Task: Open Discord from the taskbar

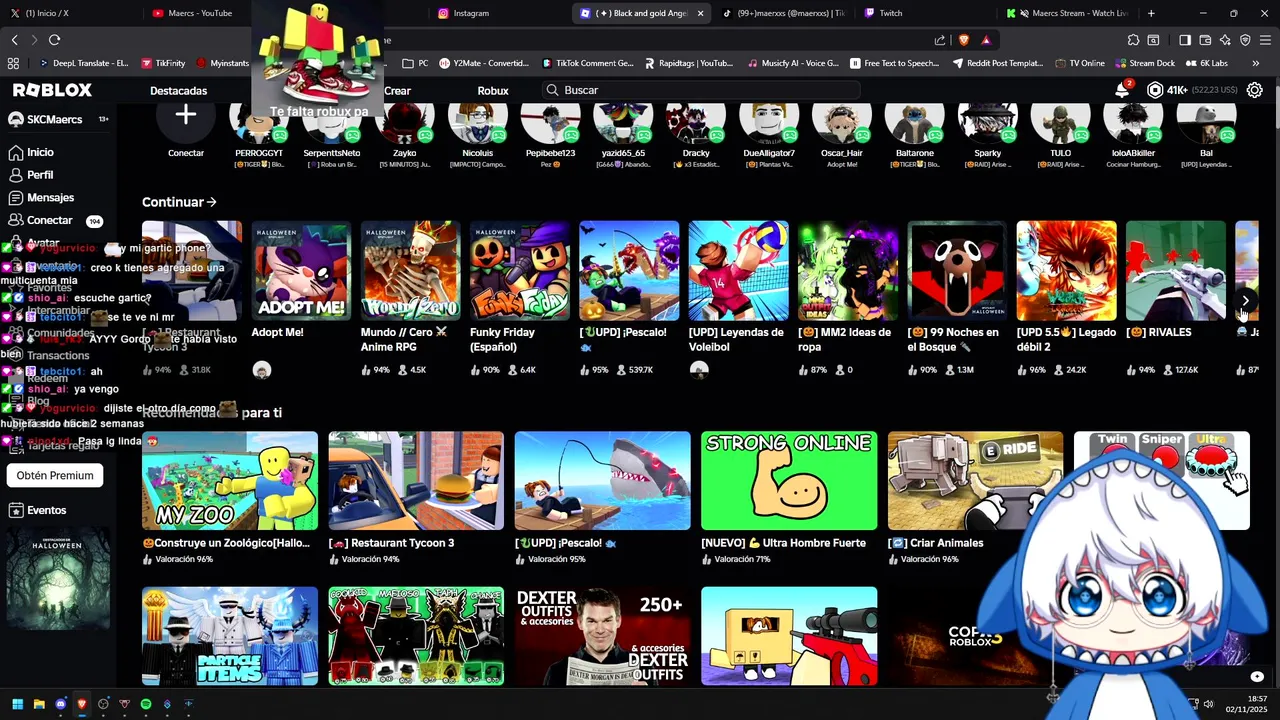Action: pyautogui.click(x=60, y=704)
